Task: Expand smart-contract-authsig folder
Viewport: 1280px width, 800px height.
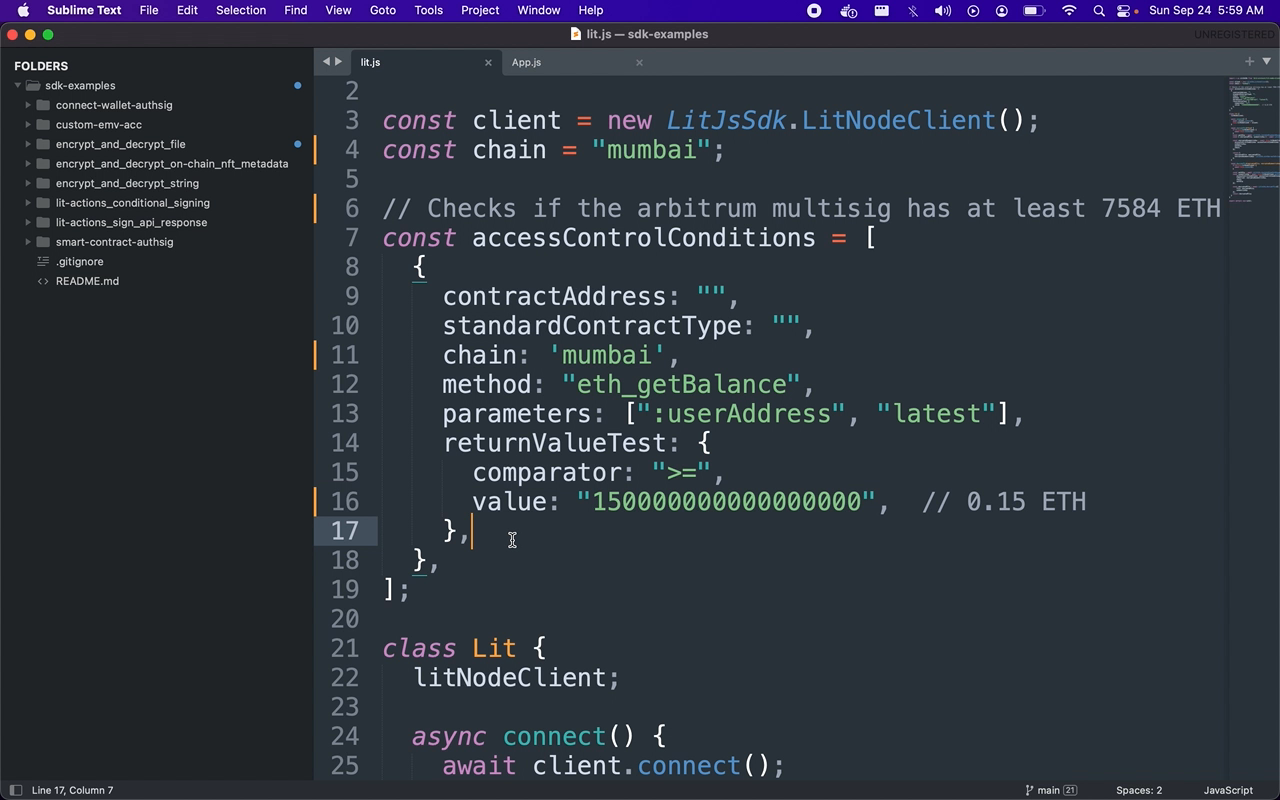Action: 28,242
